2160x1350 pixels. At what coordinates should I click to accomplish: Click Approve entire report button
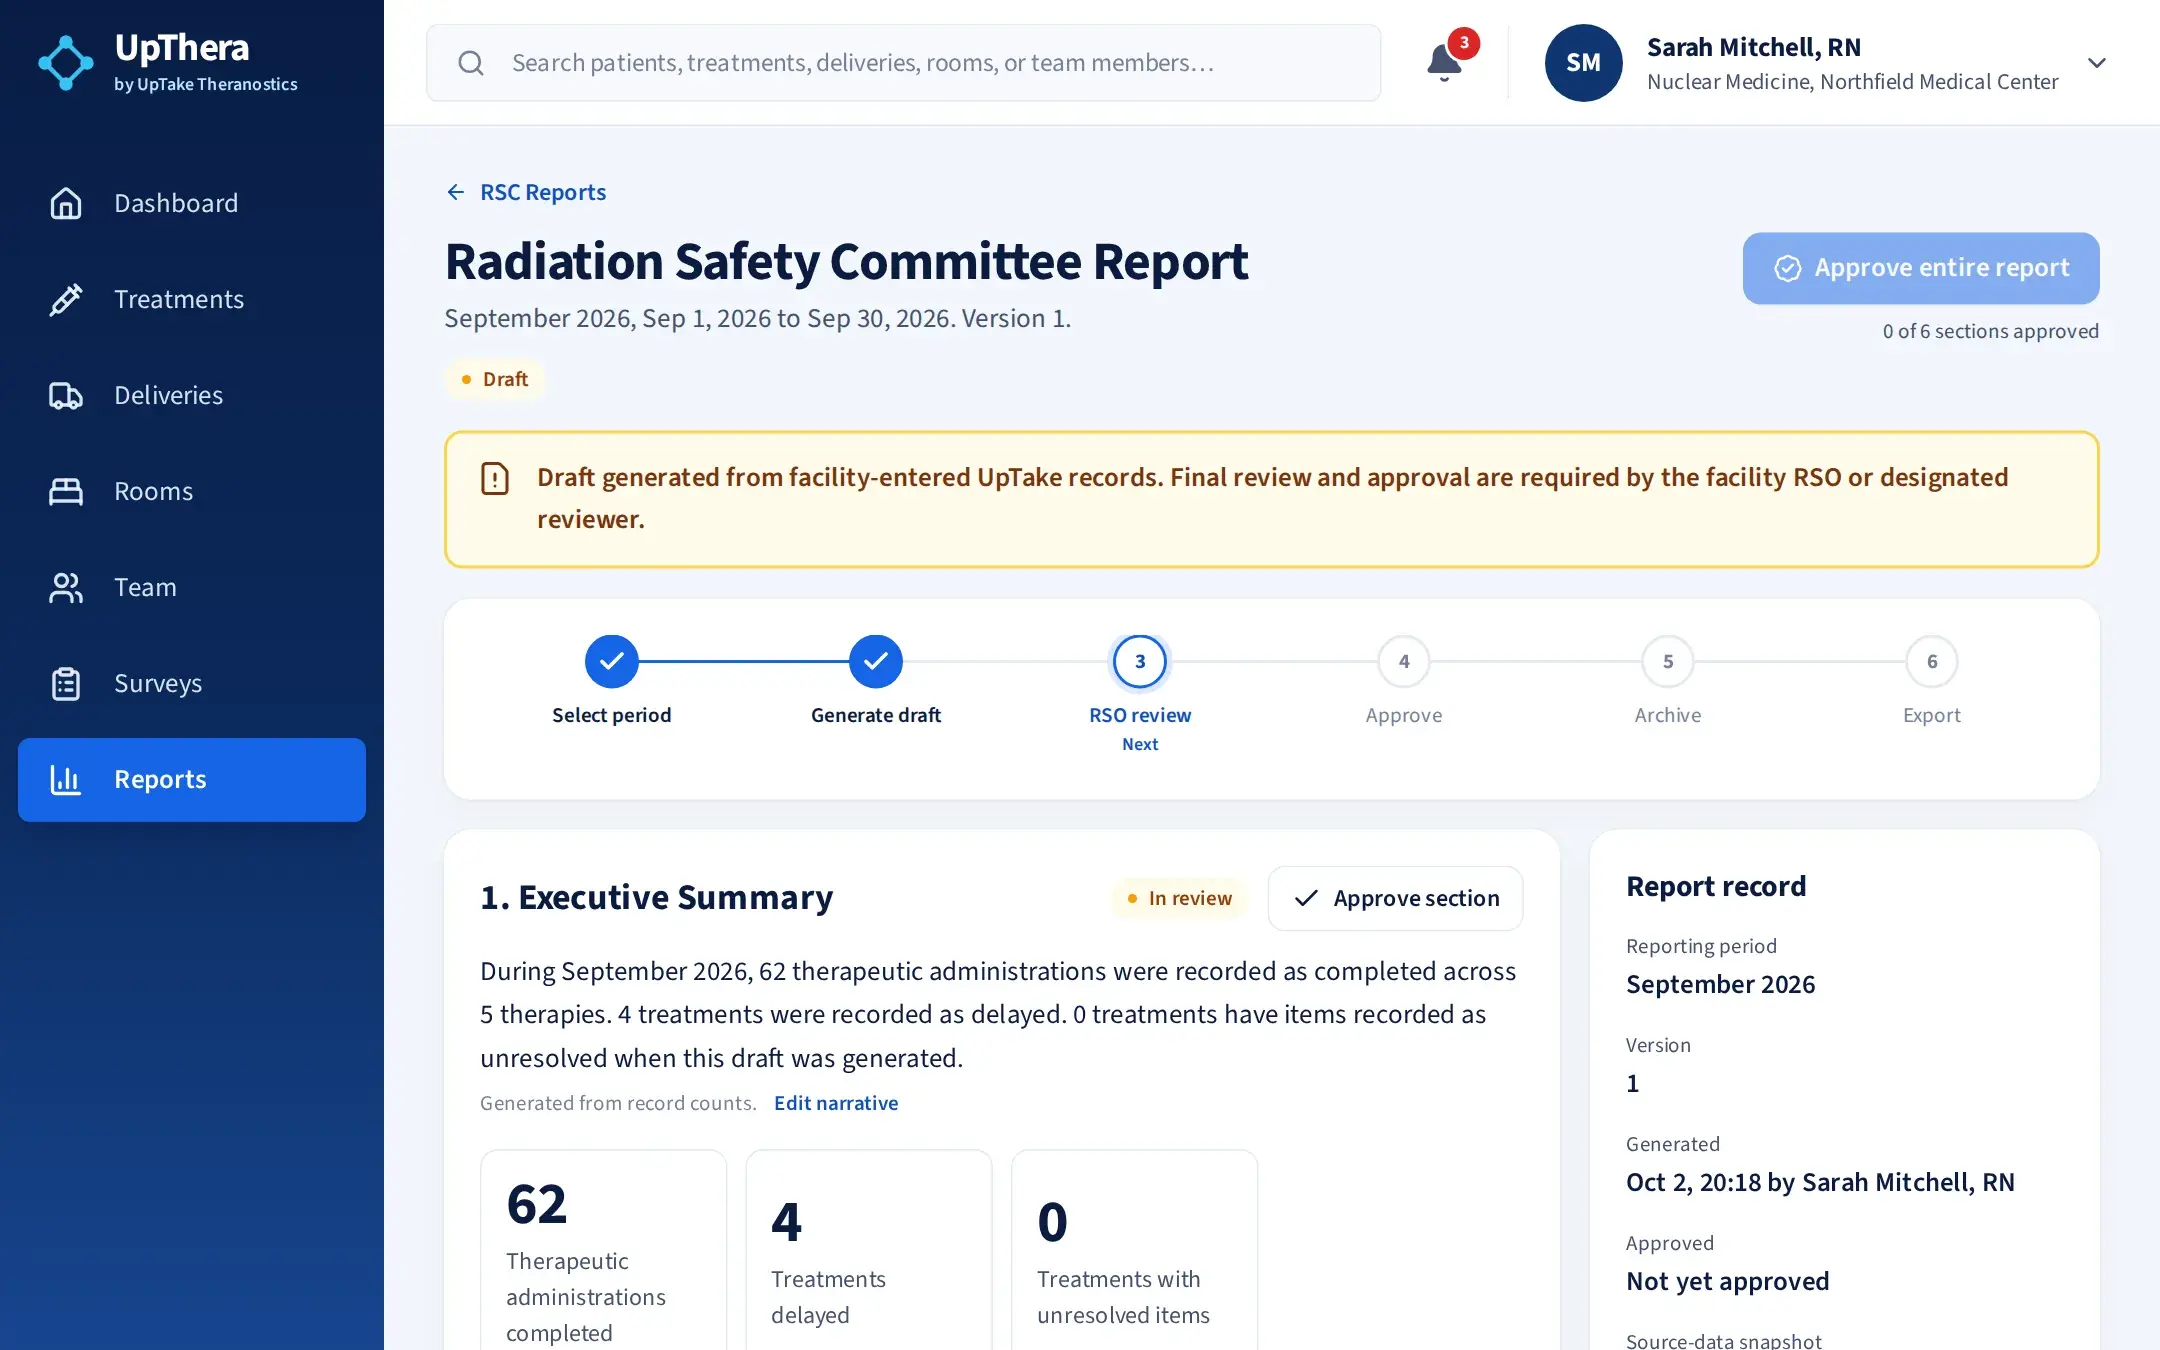[1921, 268]
